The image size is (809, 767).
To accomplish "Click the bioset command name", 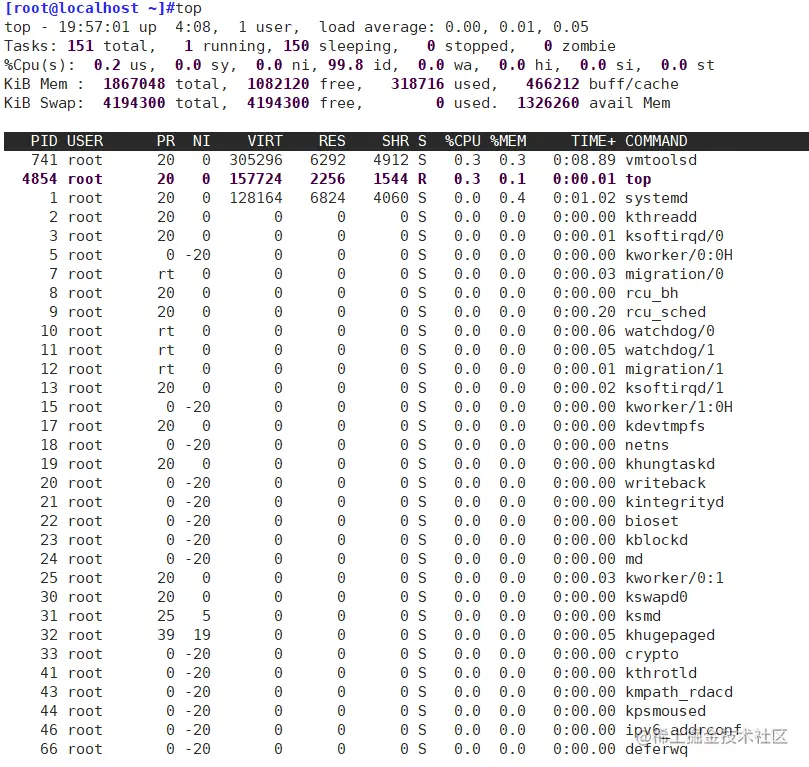I will coord(652,521).
